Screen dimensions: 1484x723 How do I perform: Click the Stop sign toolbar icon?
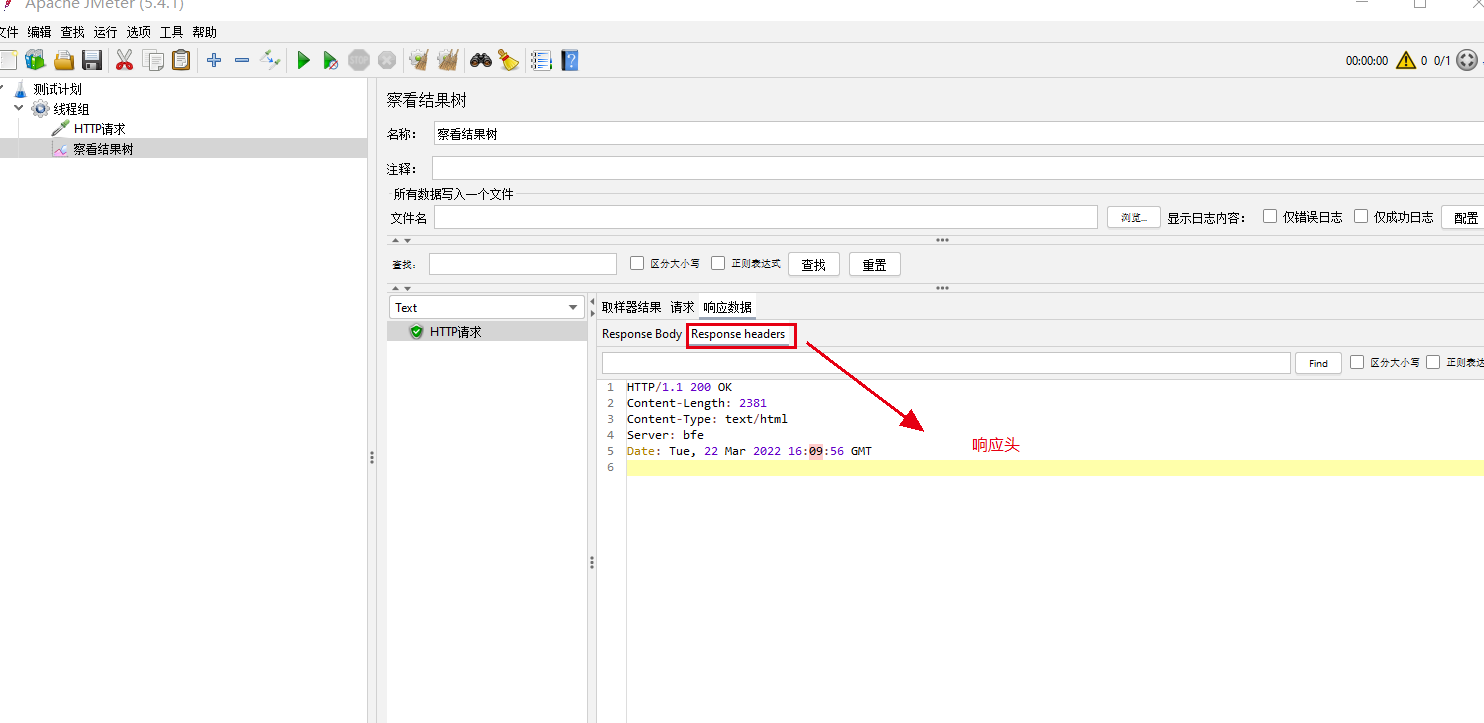point(359,60)
